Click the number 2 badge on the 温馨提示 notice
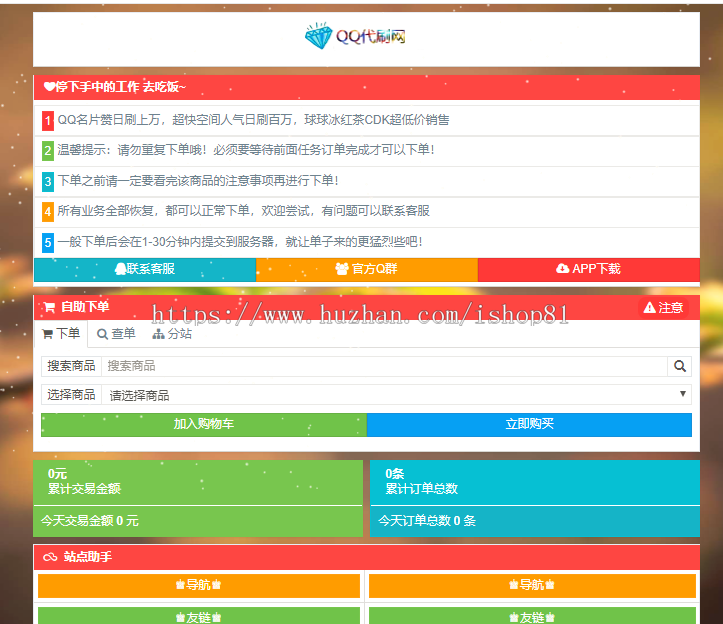 48,151
